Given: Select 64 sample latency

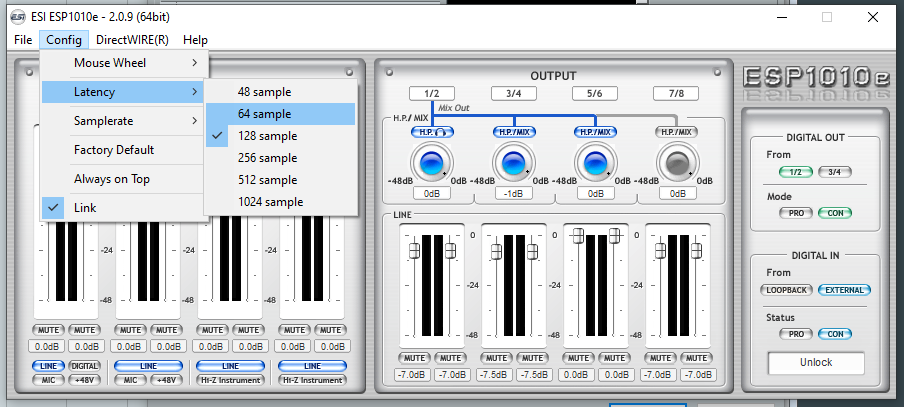Looking at the screenshot, I should [x=280, y=114].
